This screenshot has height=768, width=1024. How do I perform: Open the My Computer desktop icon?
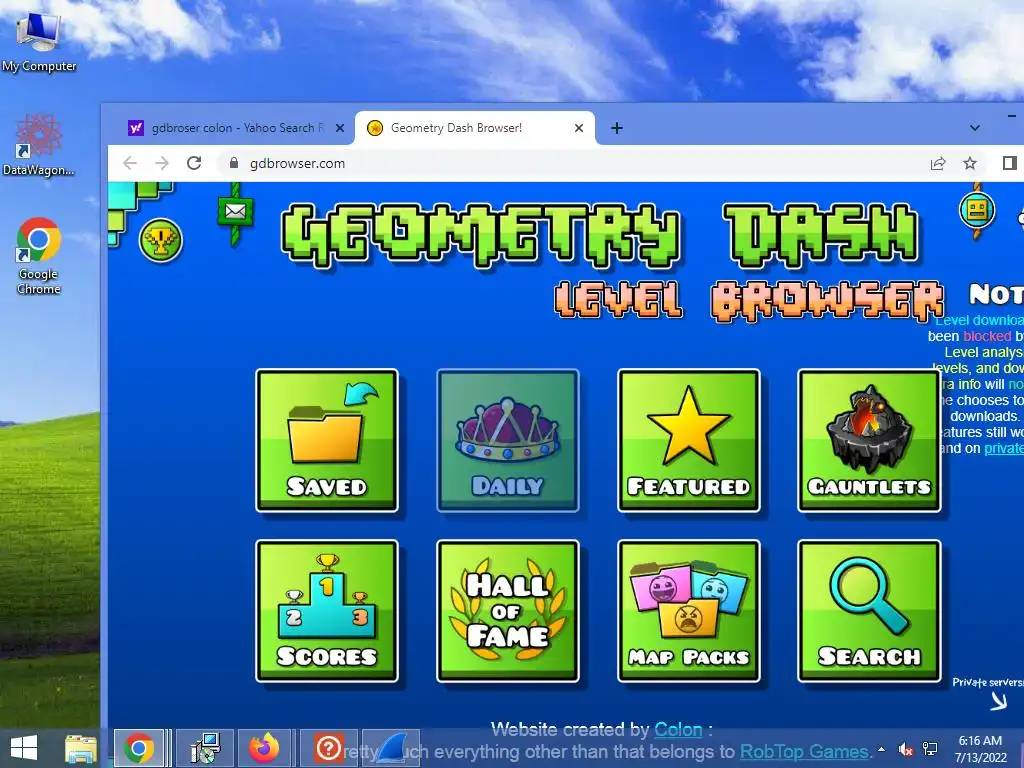39,42
